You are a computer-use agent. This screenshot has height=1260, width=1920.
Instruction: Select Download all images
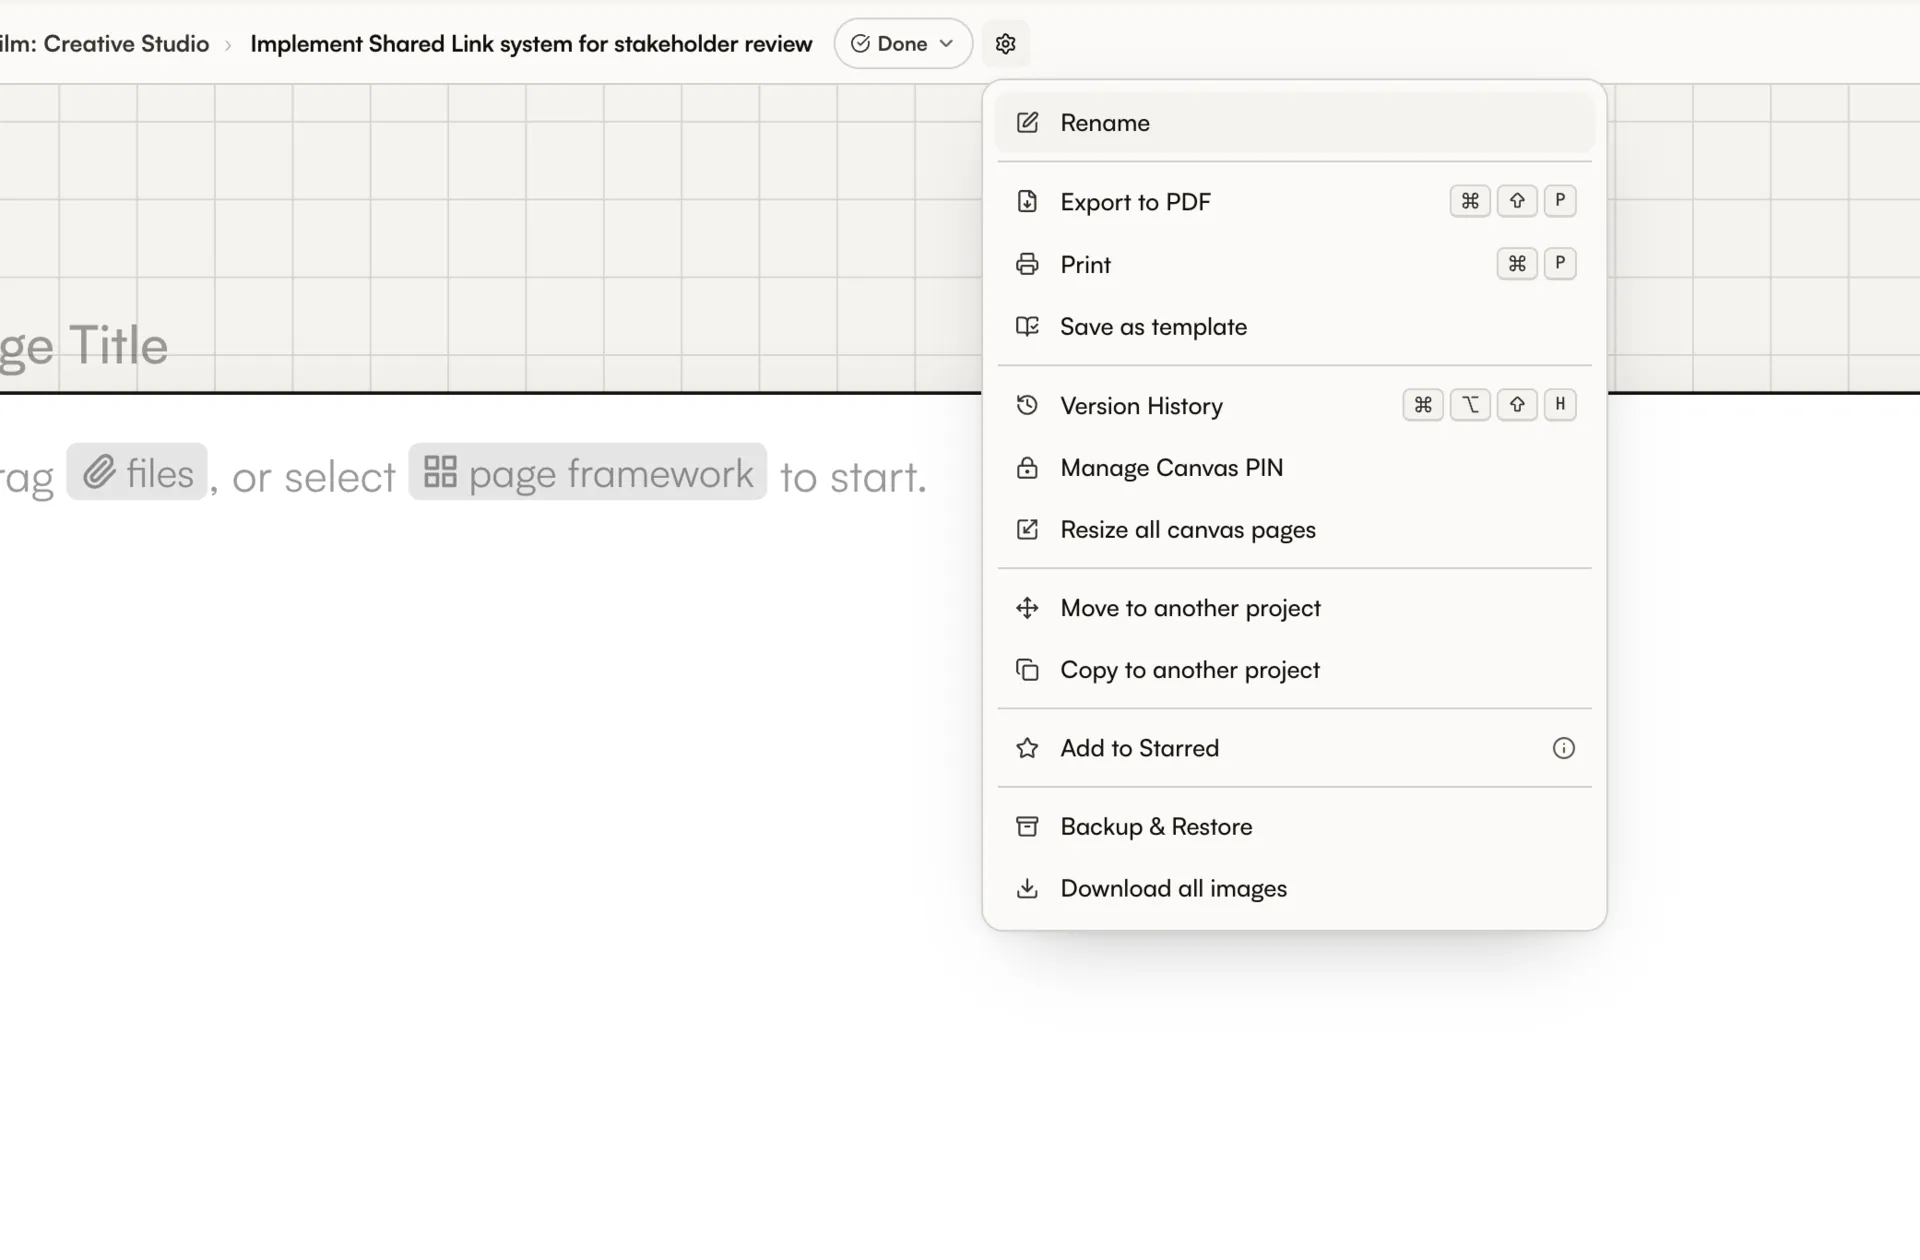[x=1294, y=889]
